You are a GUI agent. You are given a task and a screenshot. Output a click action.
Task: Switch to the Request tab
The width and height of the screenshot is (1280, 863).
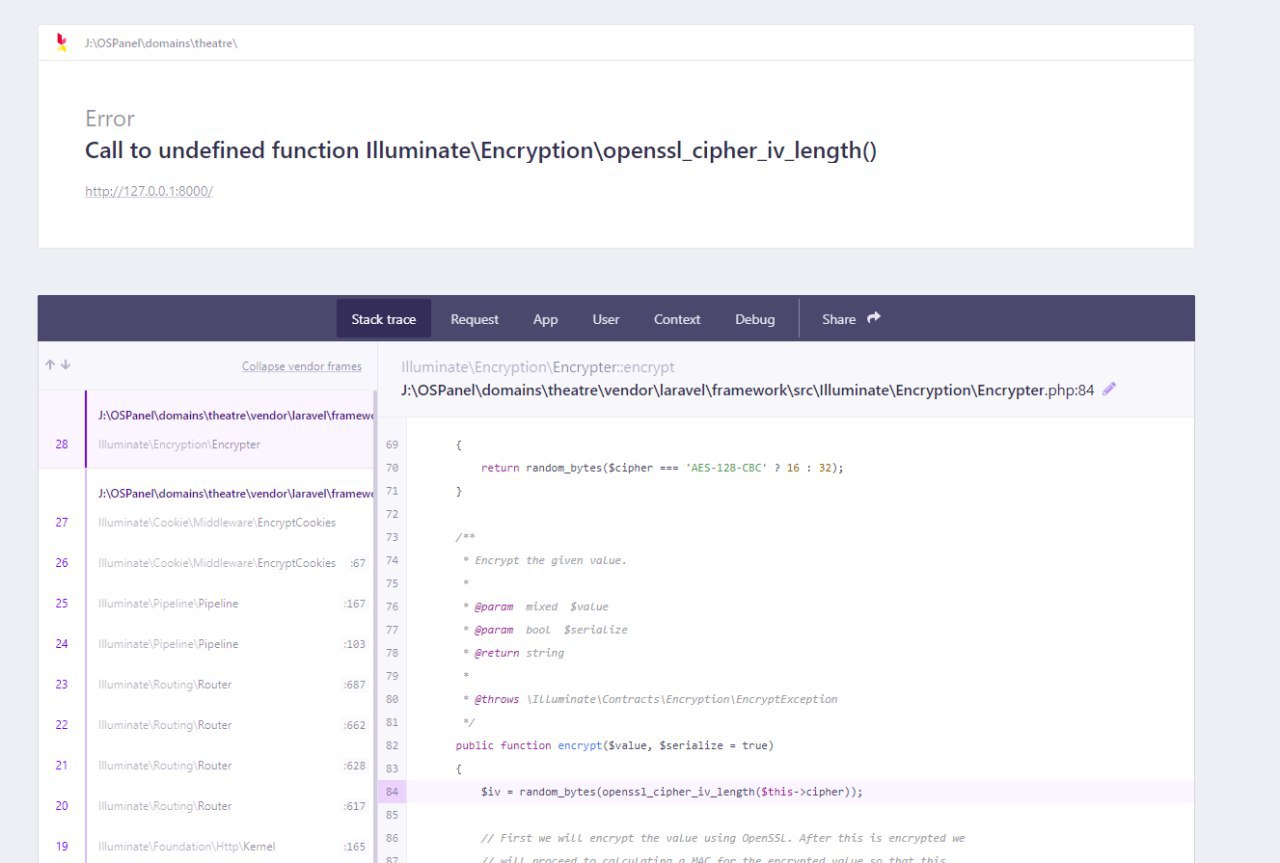[x=474, y=319]
